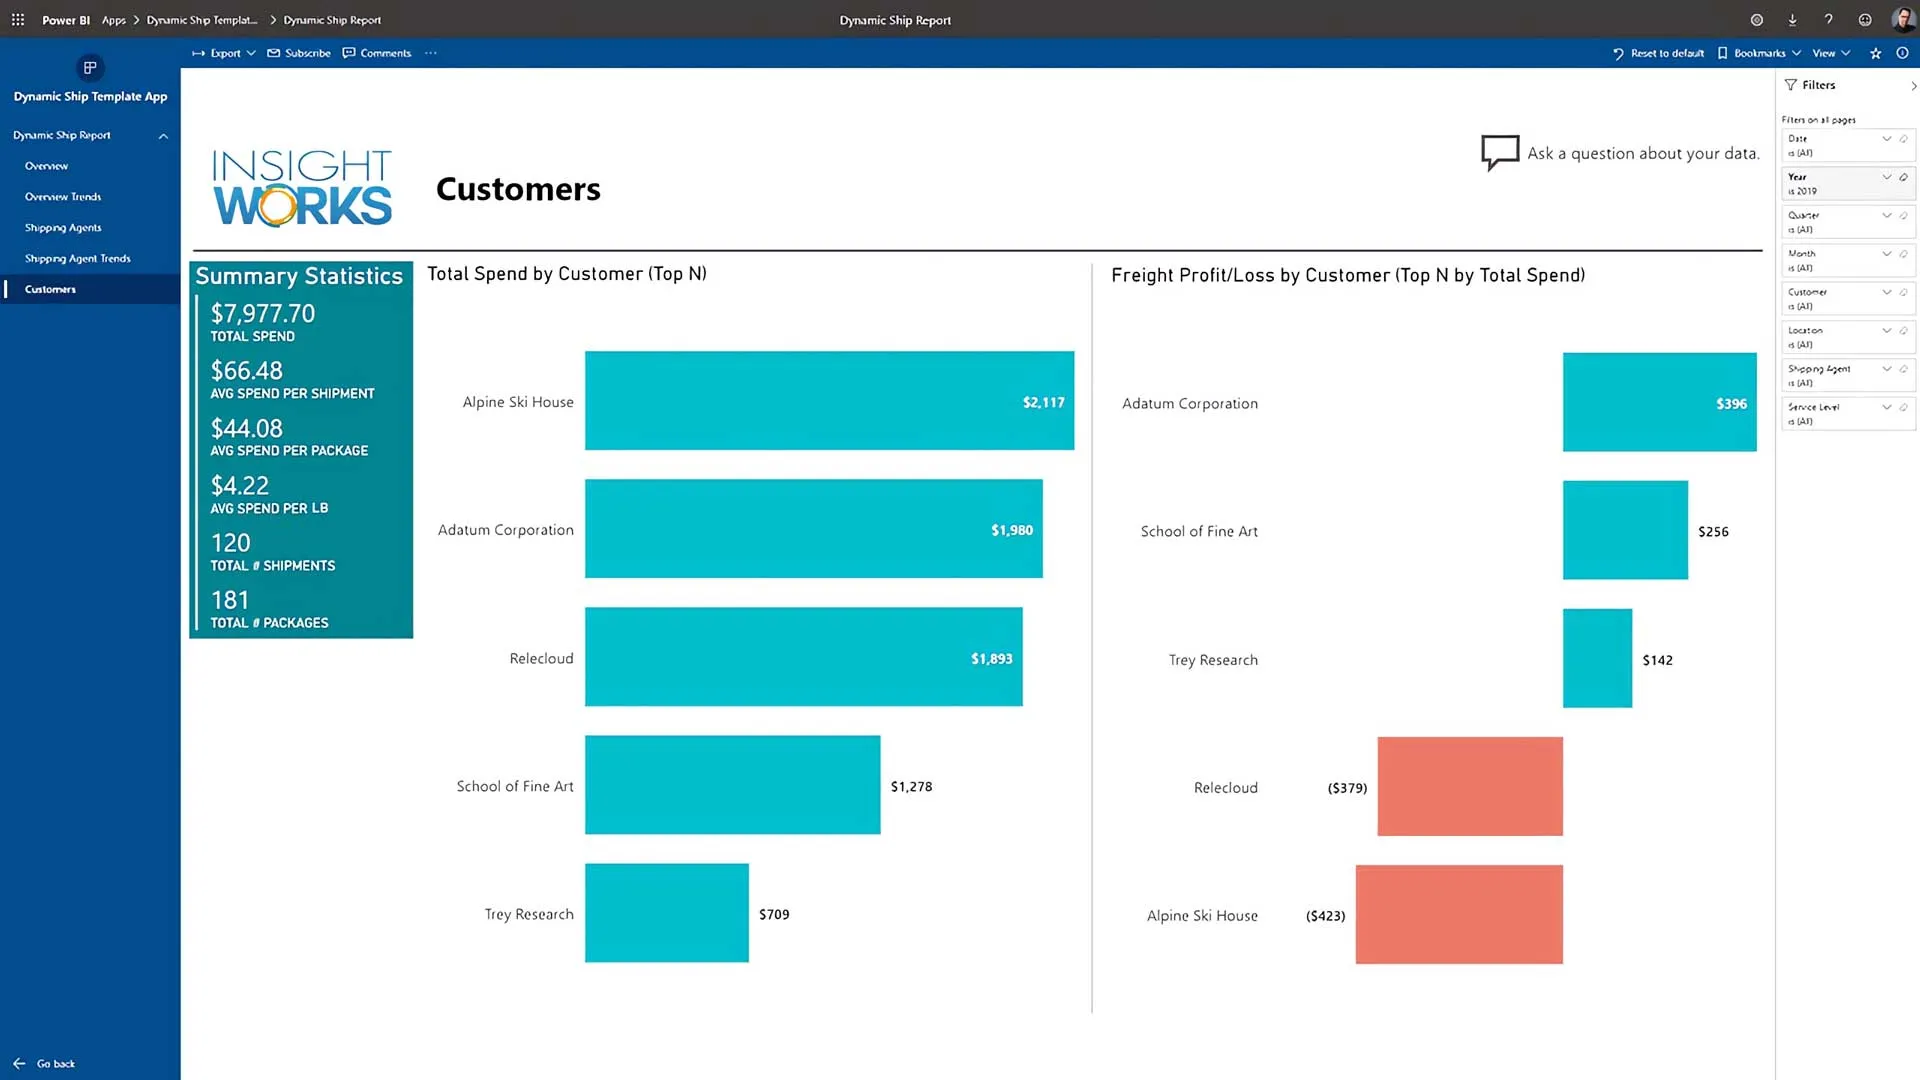Click the feedback smiley icon
The height and width of the screenshot is (1080, 1920).
1865,20
